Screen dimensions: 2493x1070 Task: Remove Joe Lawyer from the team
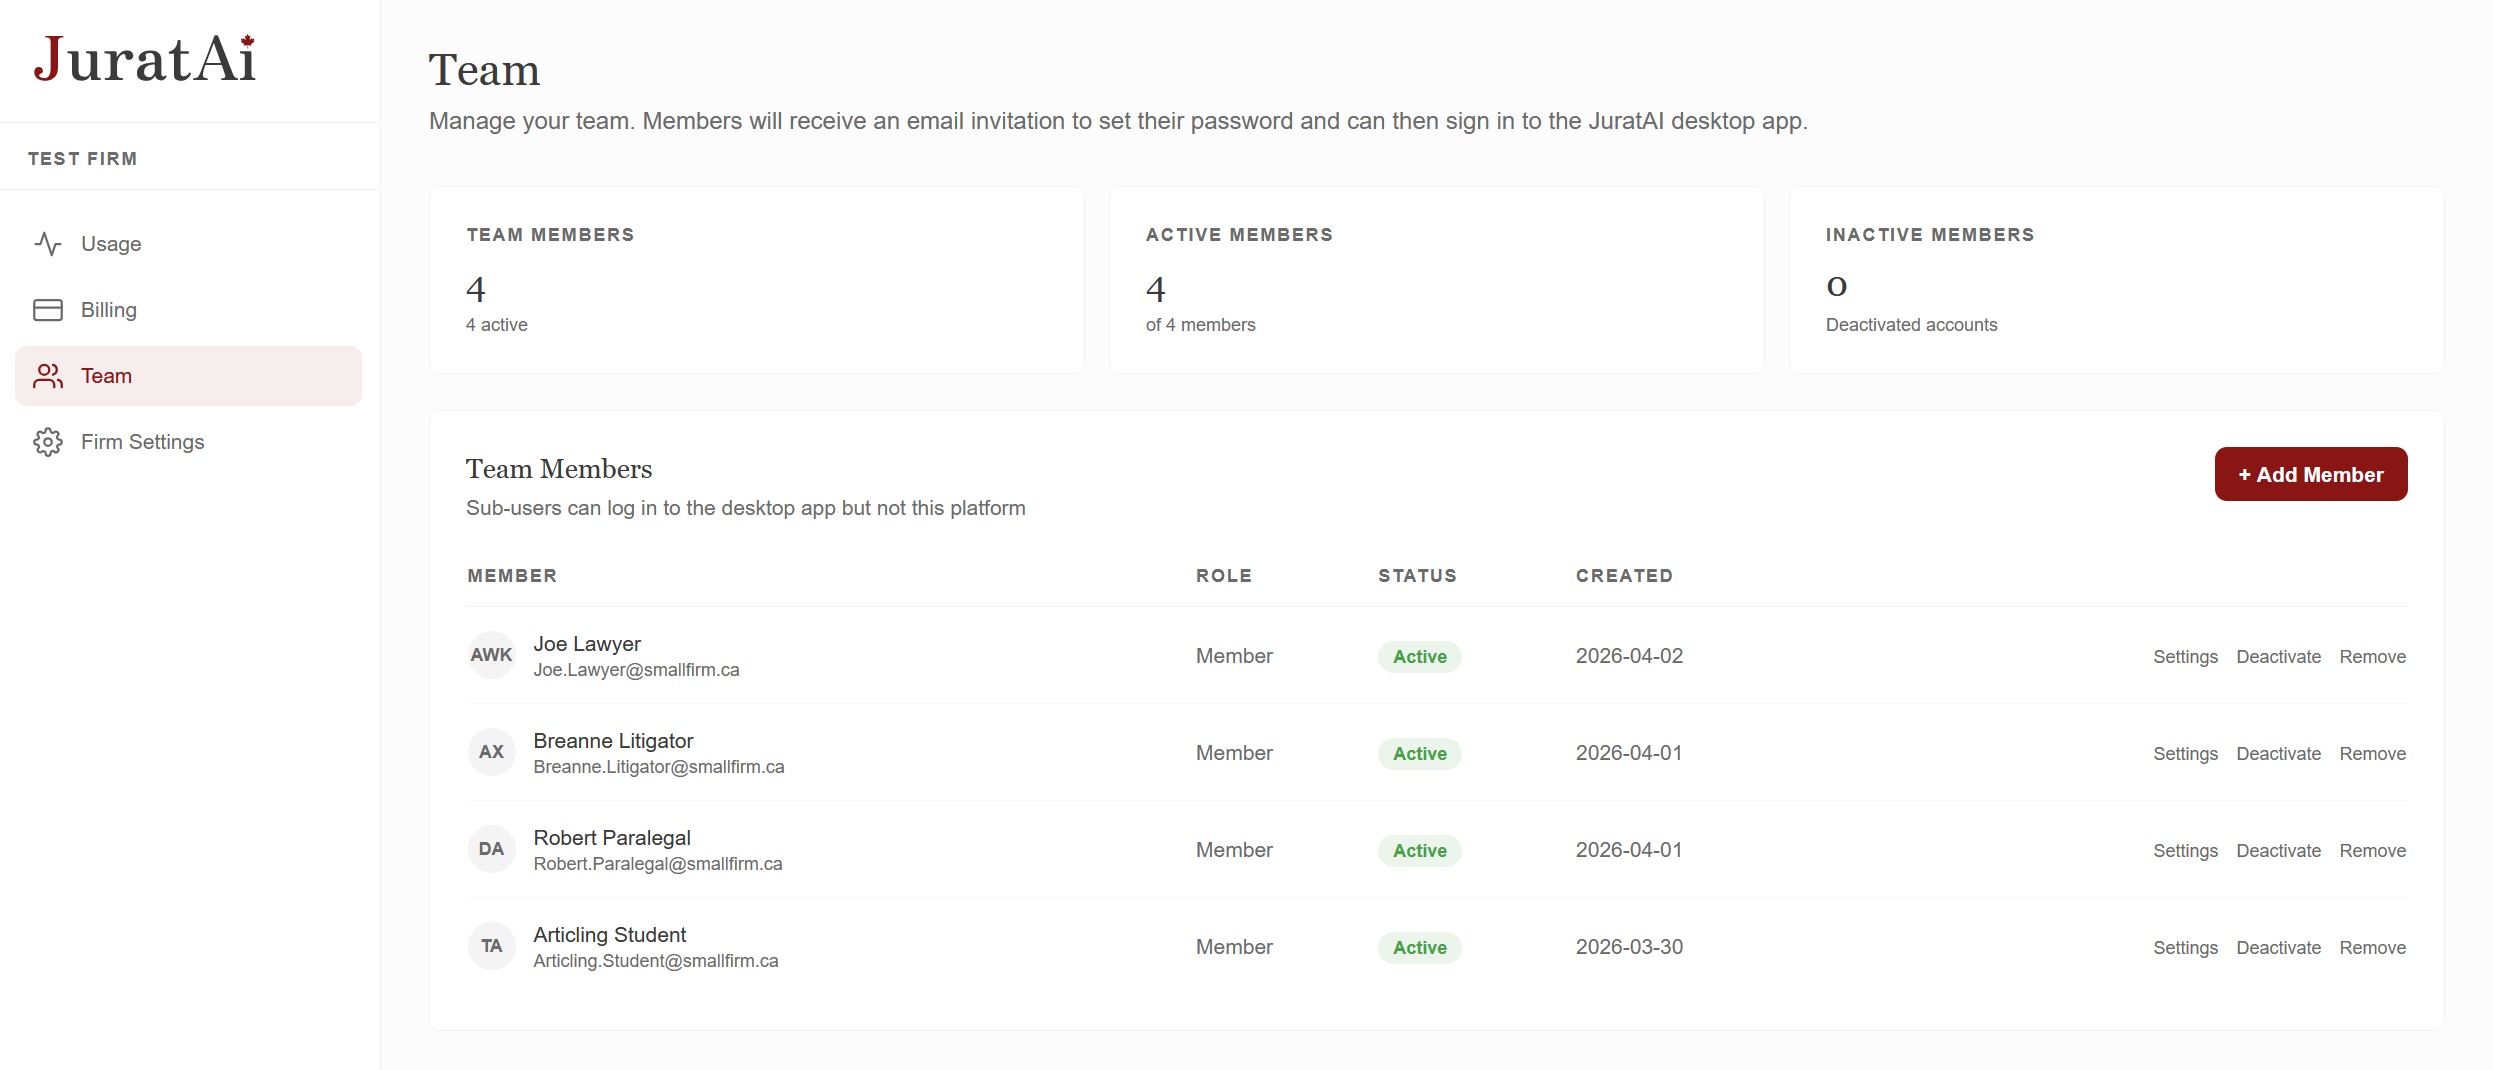coord(2372,657)
